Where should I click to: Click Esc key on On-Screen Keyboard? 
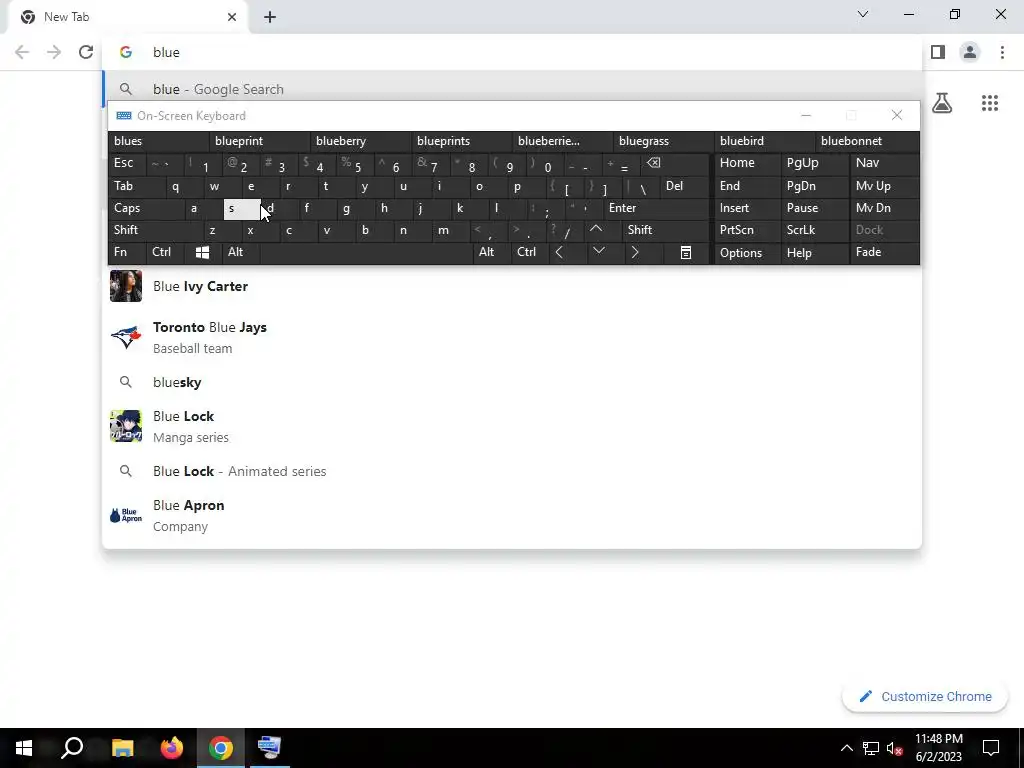pyautogui.click(x=127, y=163)
